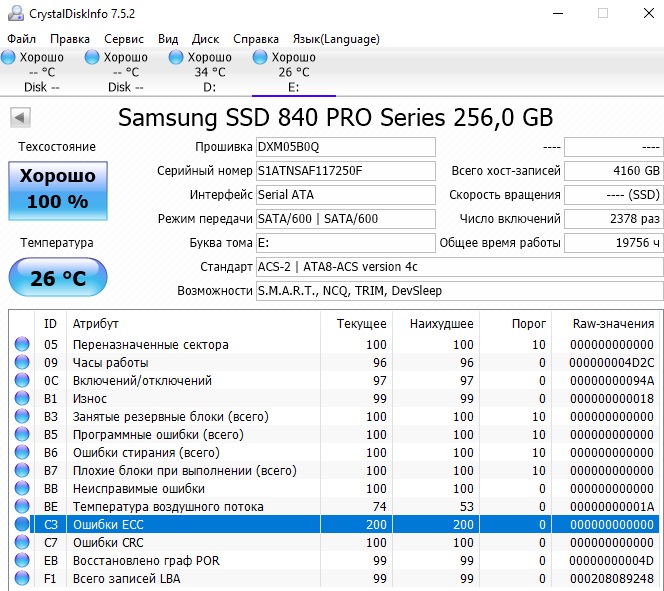Click status orb of row B1 Износ

coord(22,398)
